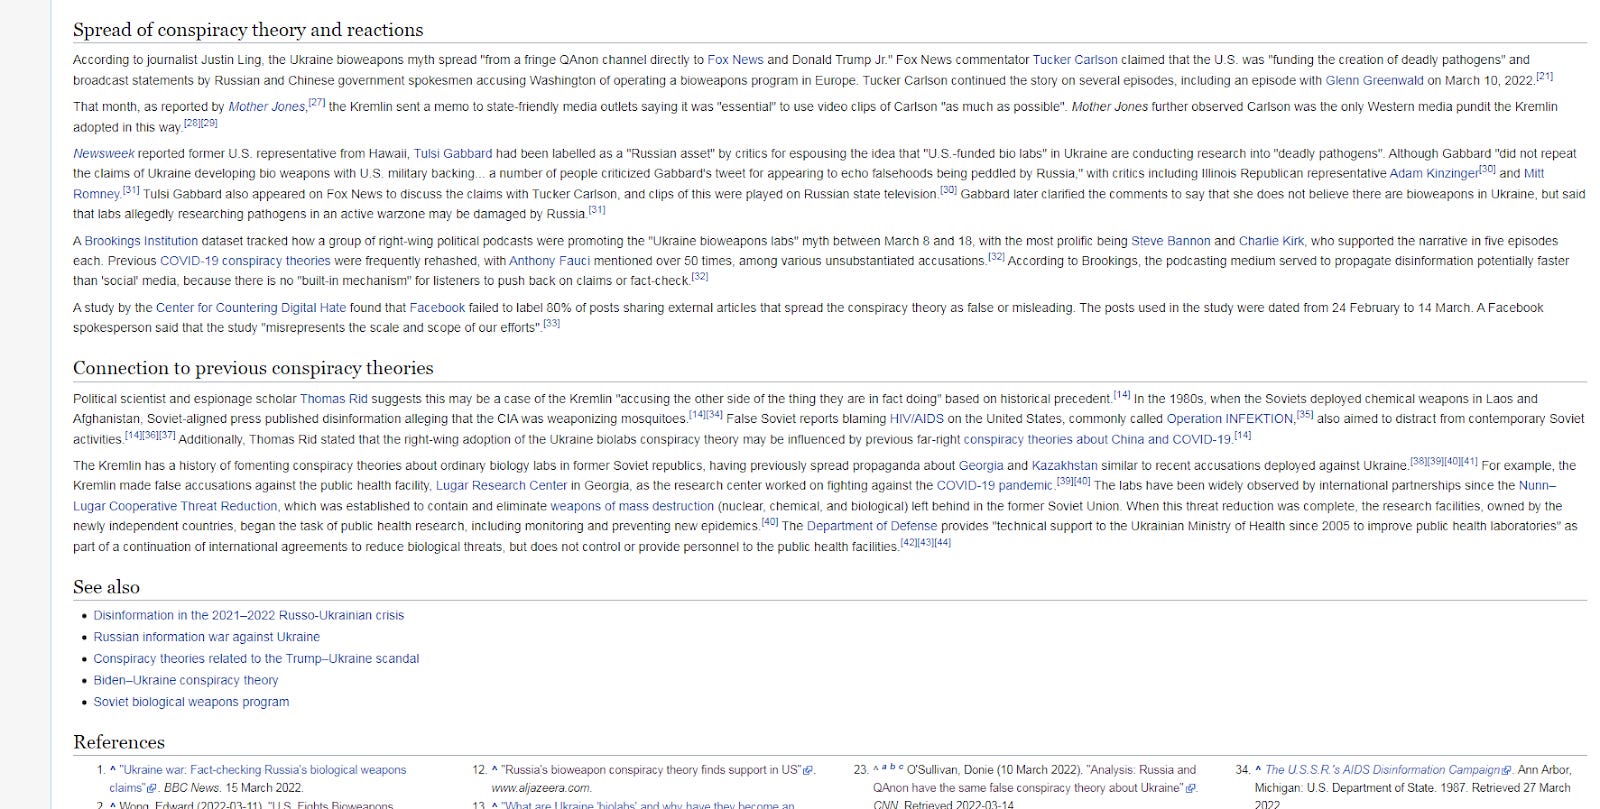Click back-link 'a' of reference 23
Image resolution: width=1600 pixels, height=809 pixels.
coord(884,768)
